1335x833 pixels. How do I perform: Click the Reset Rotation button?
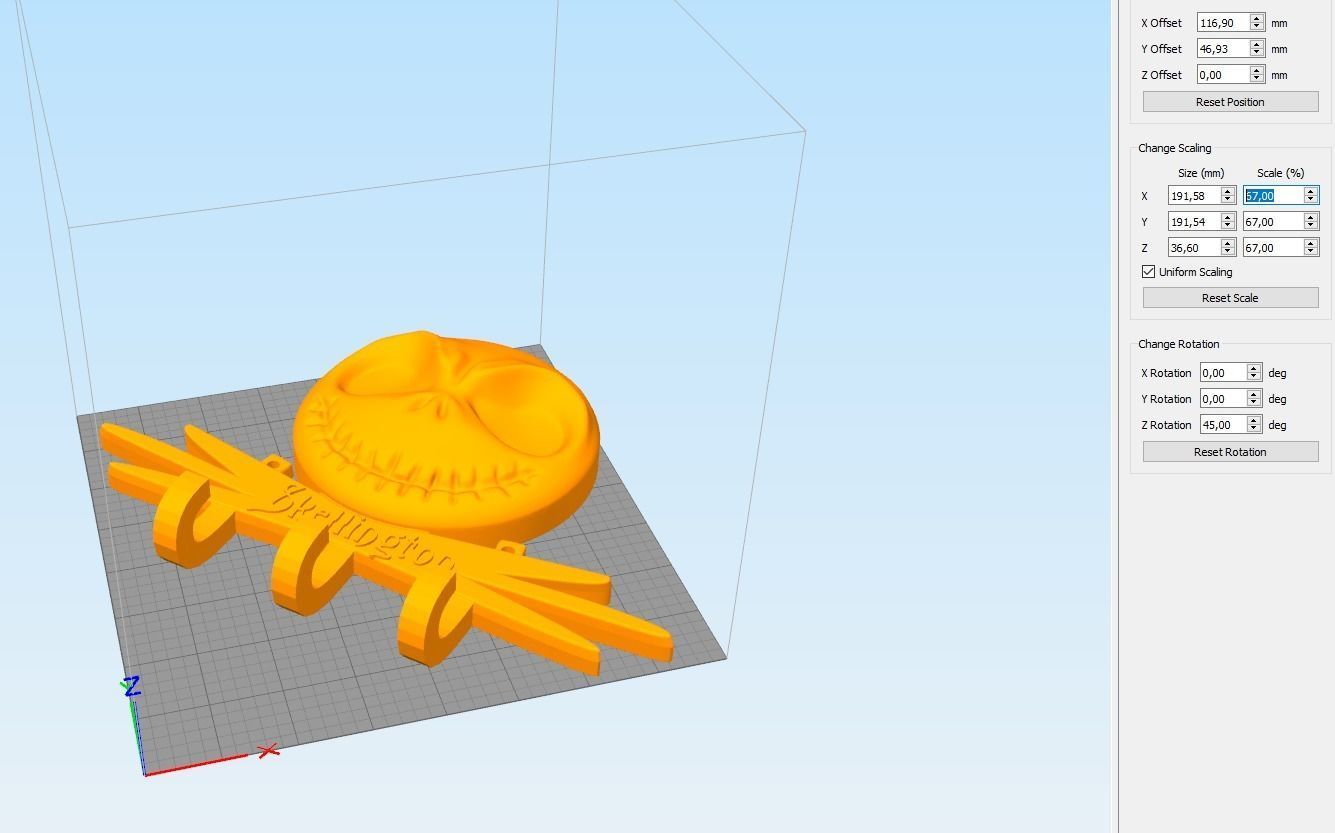(1230, 452)
